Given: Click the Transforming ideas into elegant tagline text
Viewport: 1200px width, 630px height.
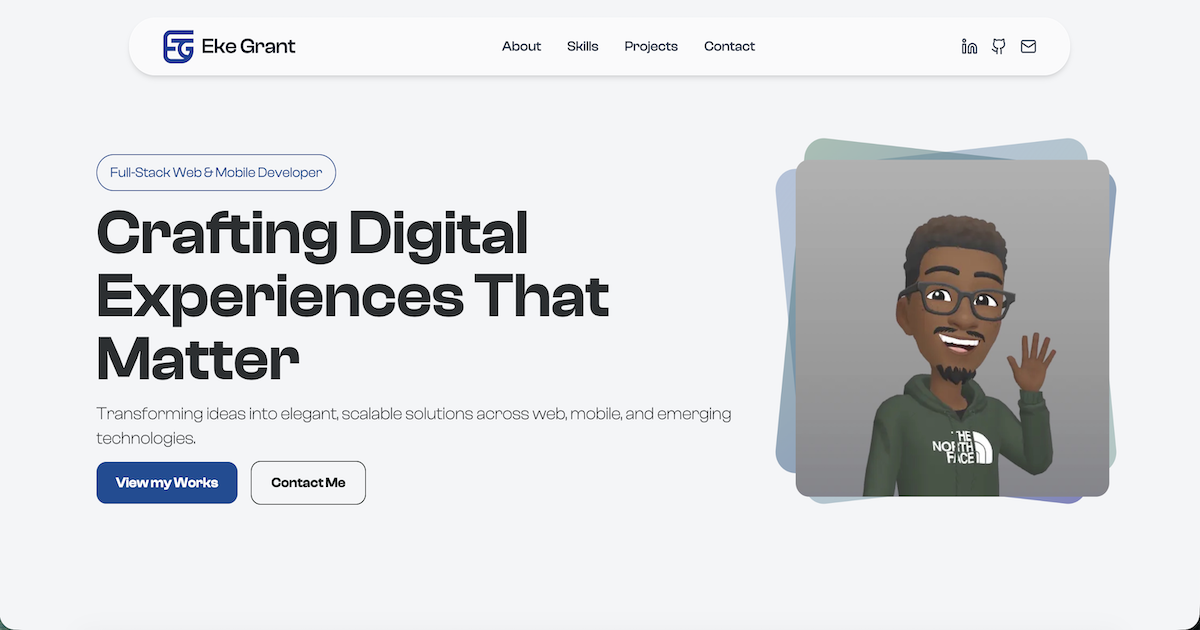Looking at the screenshot, I should pos(414,425).
